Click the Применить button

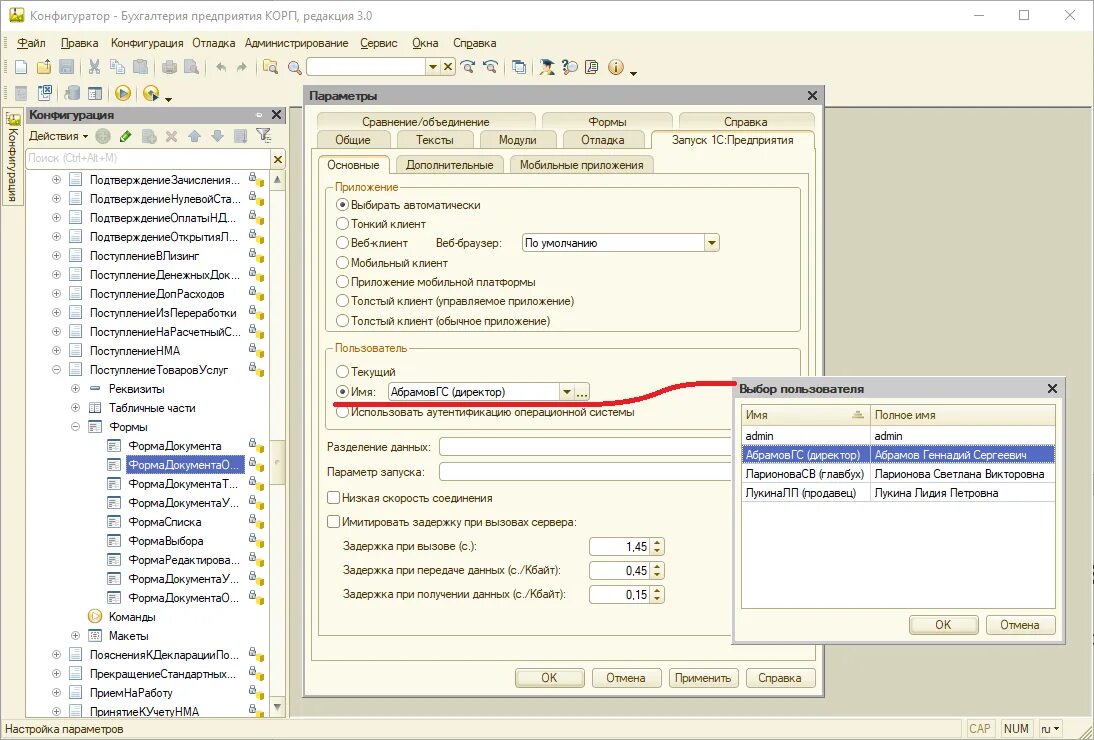703,677
